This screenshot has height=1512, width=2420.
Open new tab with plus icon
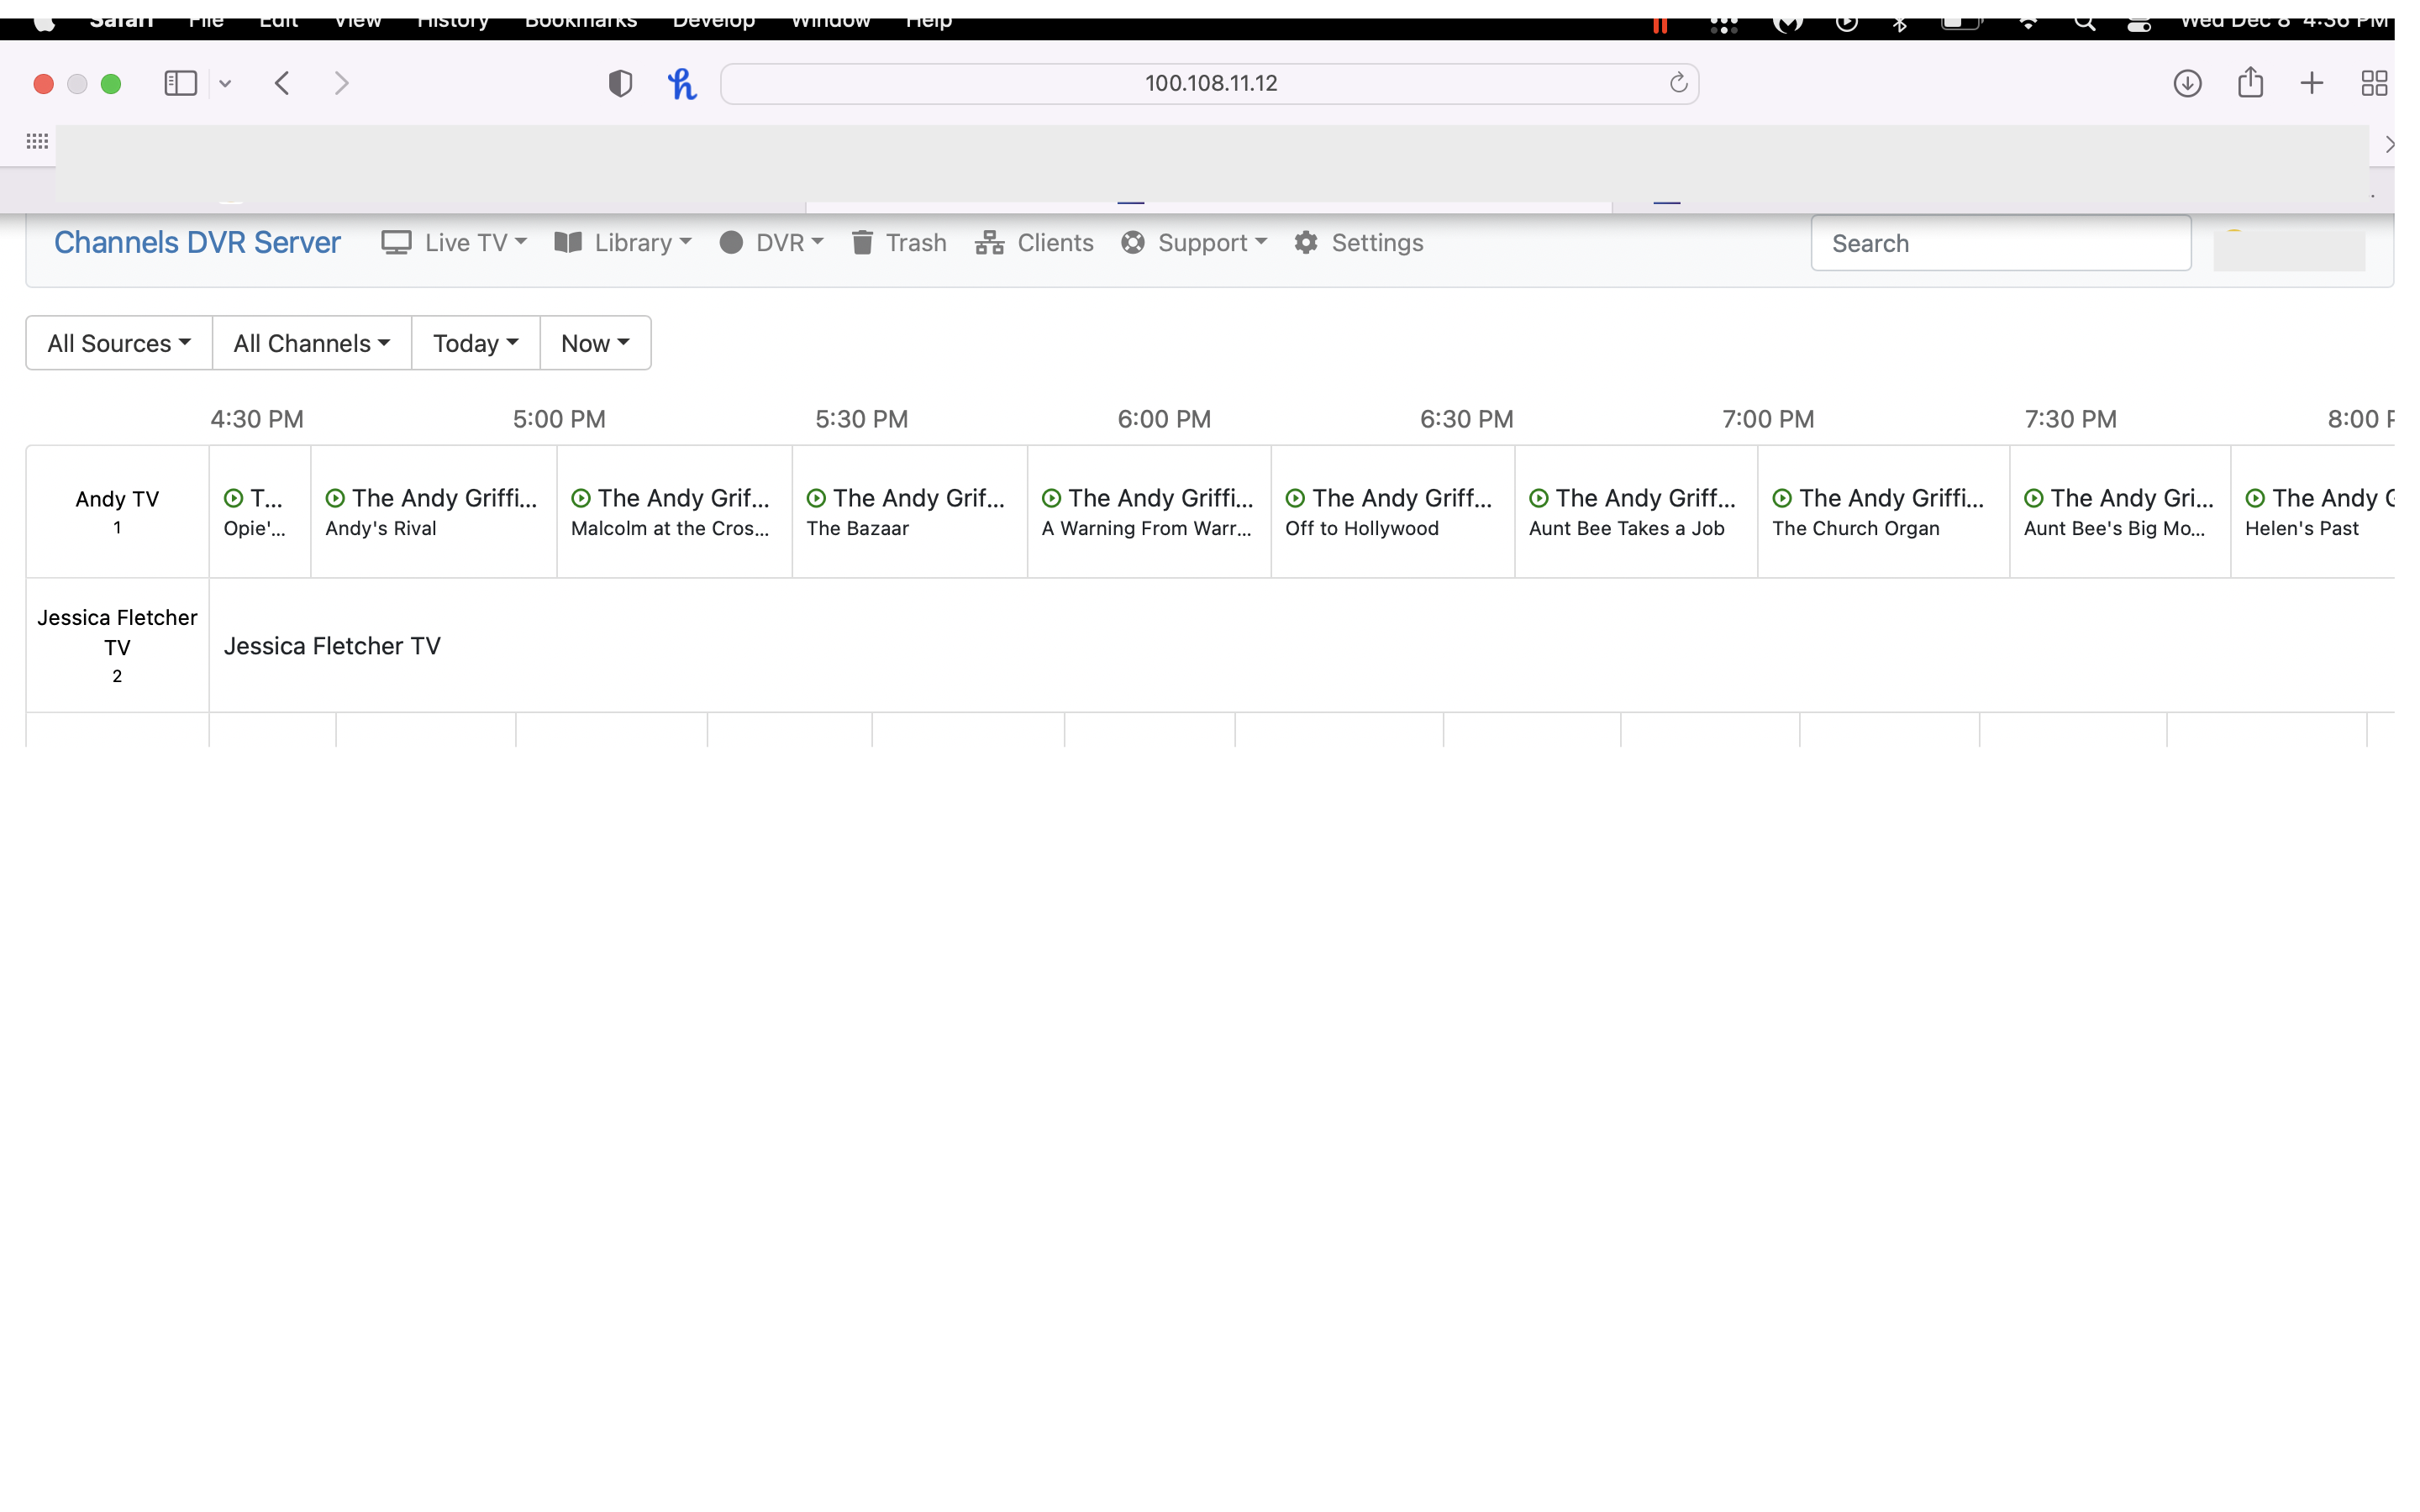[2311, 83]
